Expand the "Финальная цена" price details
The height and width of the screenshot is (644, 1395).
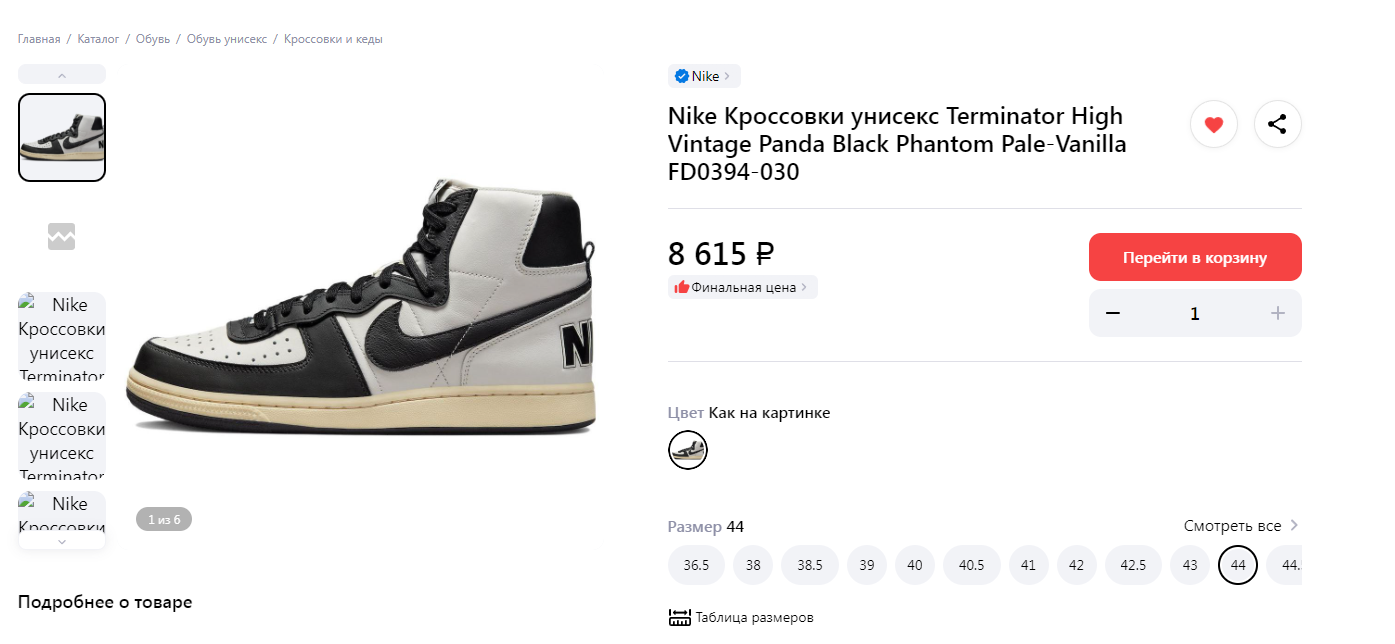tap(743, 287)
